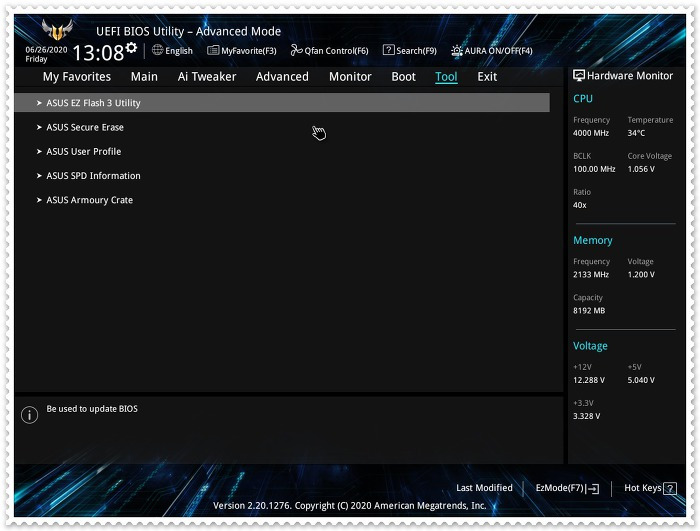Expand arrow beside ASUS Secure Erase
This screenshot has width=700, height=531.
(x=39, y=127)
